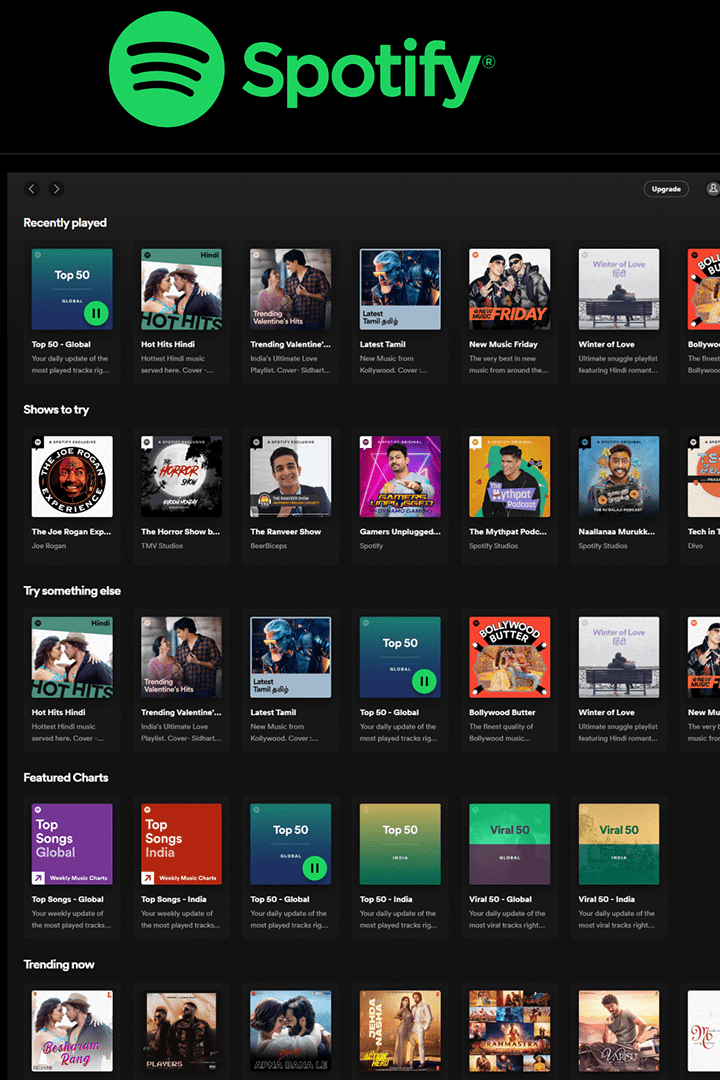Open The Joe Rogan Experience show cover
Image resolution: width=720 pixels, height=1080 pixels.
[72, 477]
